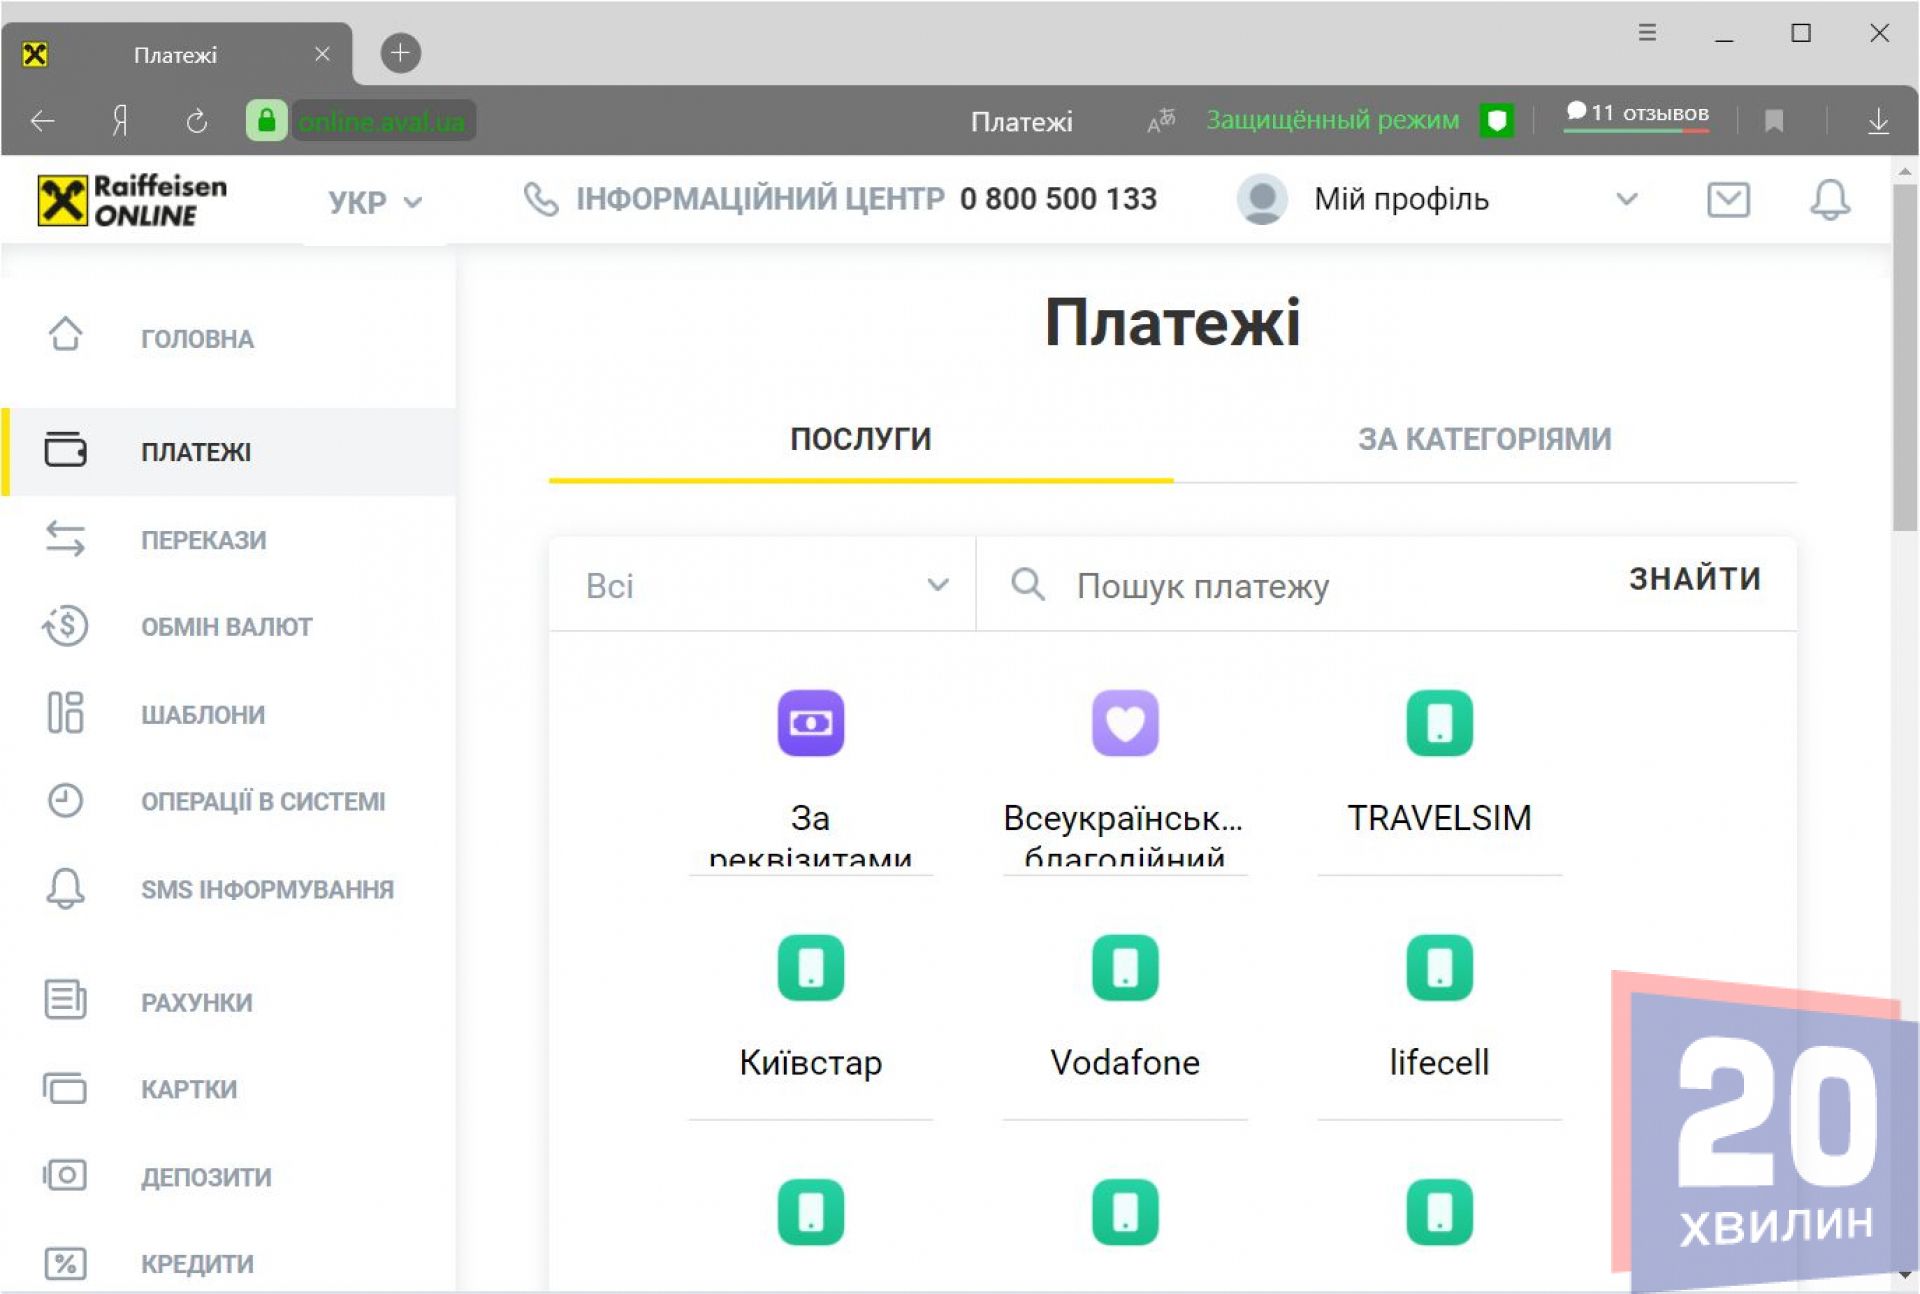1920x1294 pixels.
Task: Click the За реквізитами payment icon
Action: pos(810,723)
